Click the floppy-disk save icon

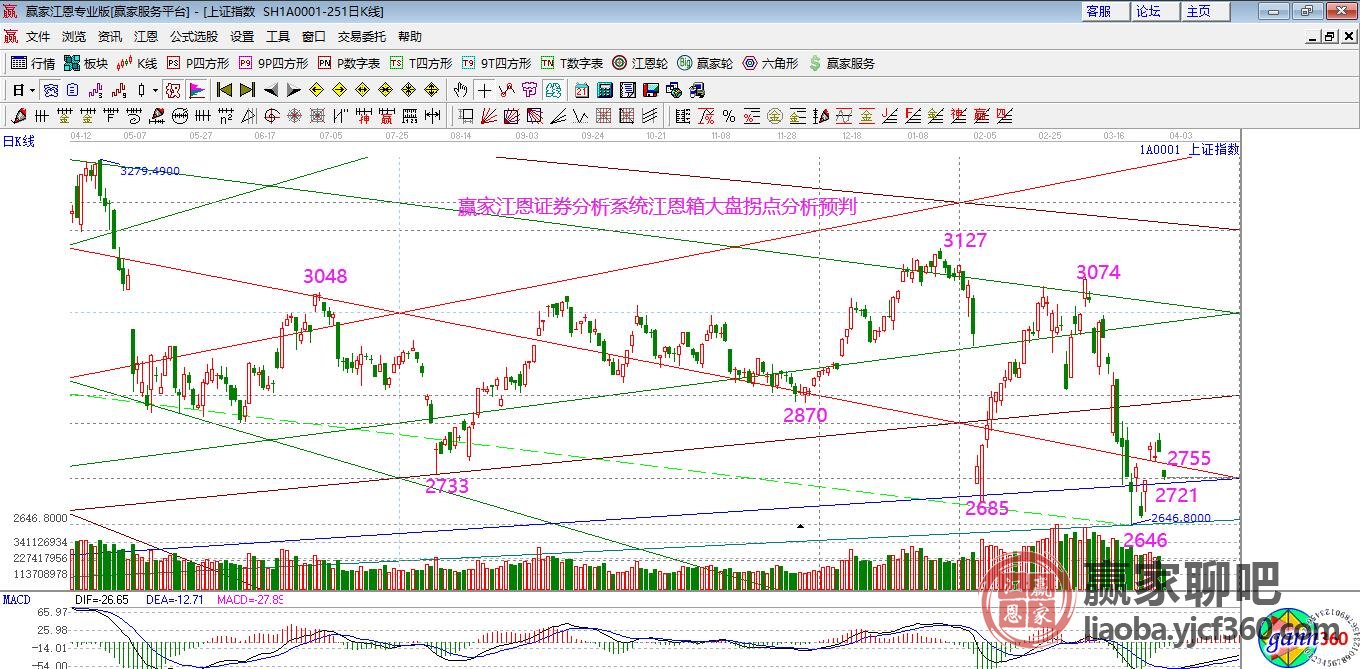click(x=651, y=90)
